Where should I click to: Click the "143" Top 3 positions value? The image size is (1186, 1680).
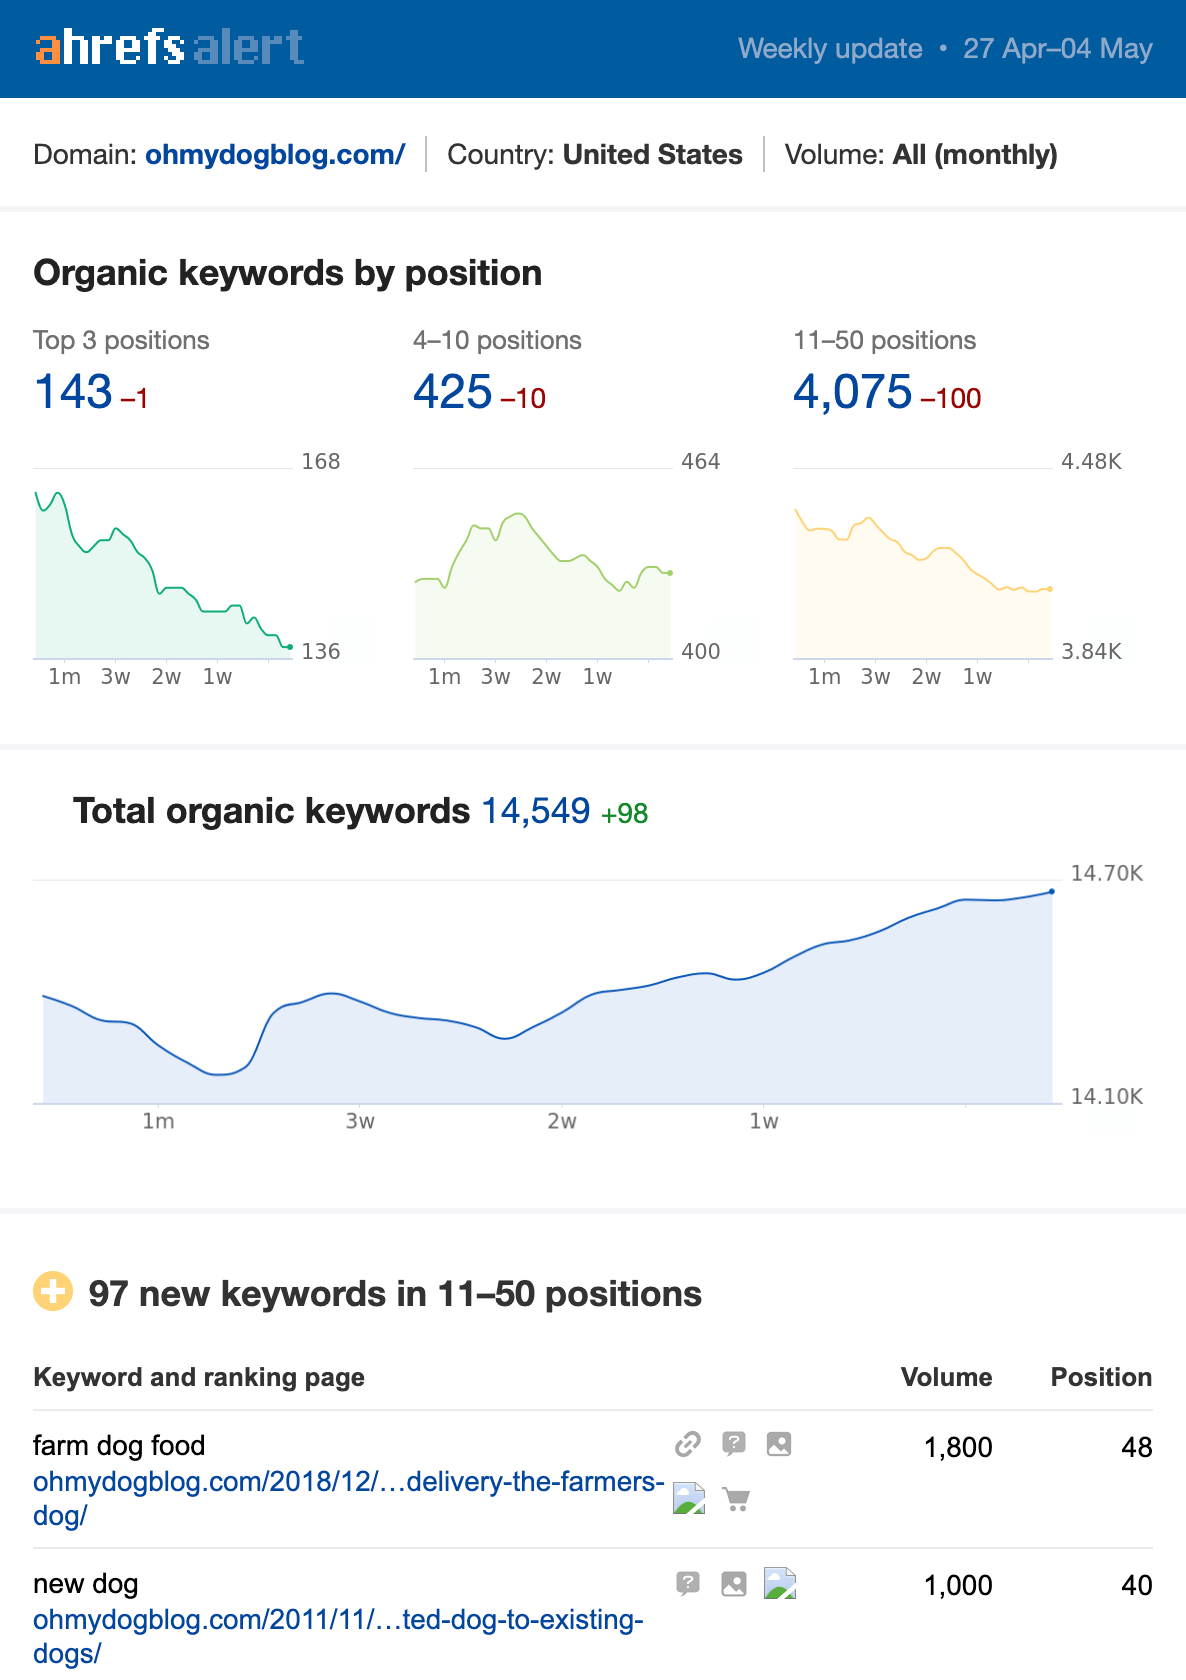pyautogui.click(x=74, y=391)
